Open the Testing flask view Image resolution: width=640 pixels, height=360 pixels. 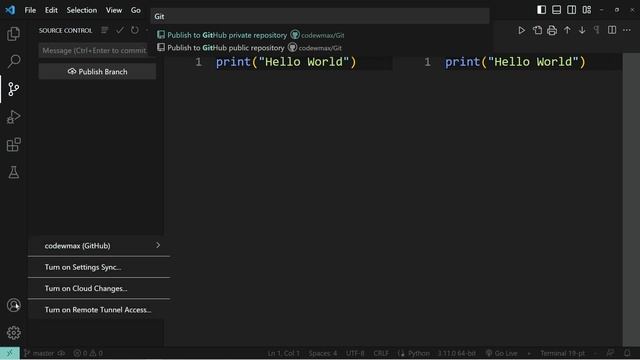[x=13, y=172]
